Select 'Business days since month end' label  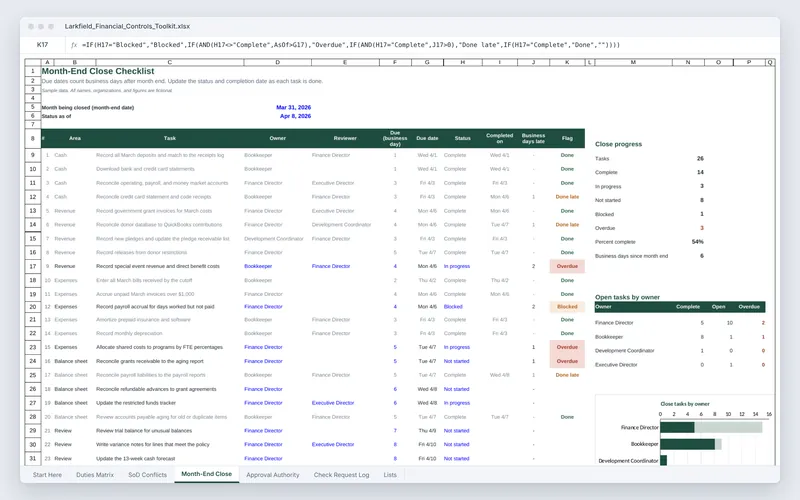click(x=631, y=256)
